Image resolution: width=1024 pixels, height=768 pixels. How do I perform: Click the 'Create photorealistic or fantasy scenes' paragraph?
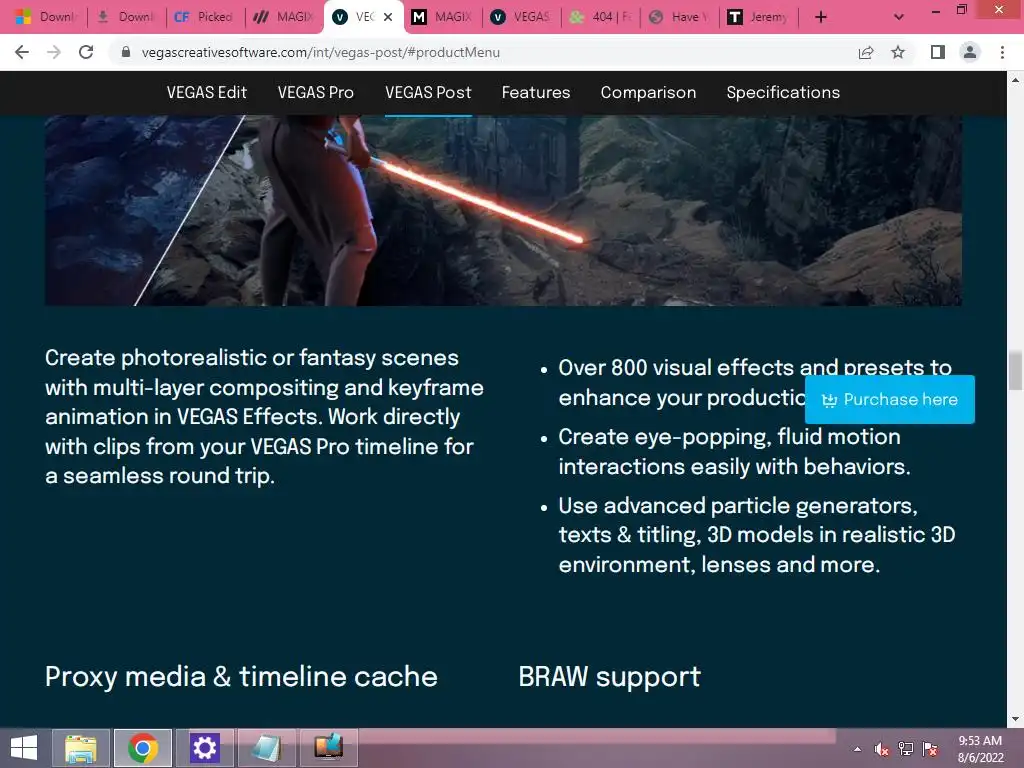tap(264, 417)
